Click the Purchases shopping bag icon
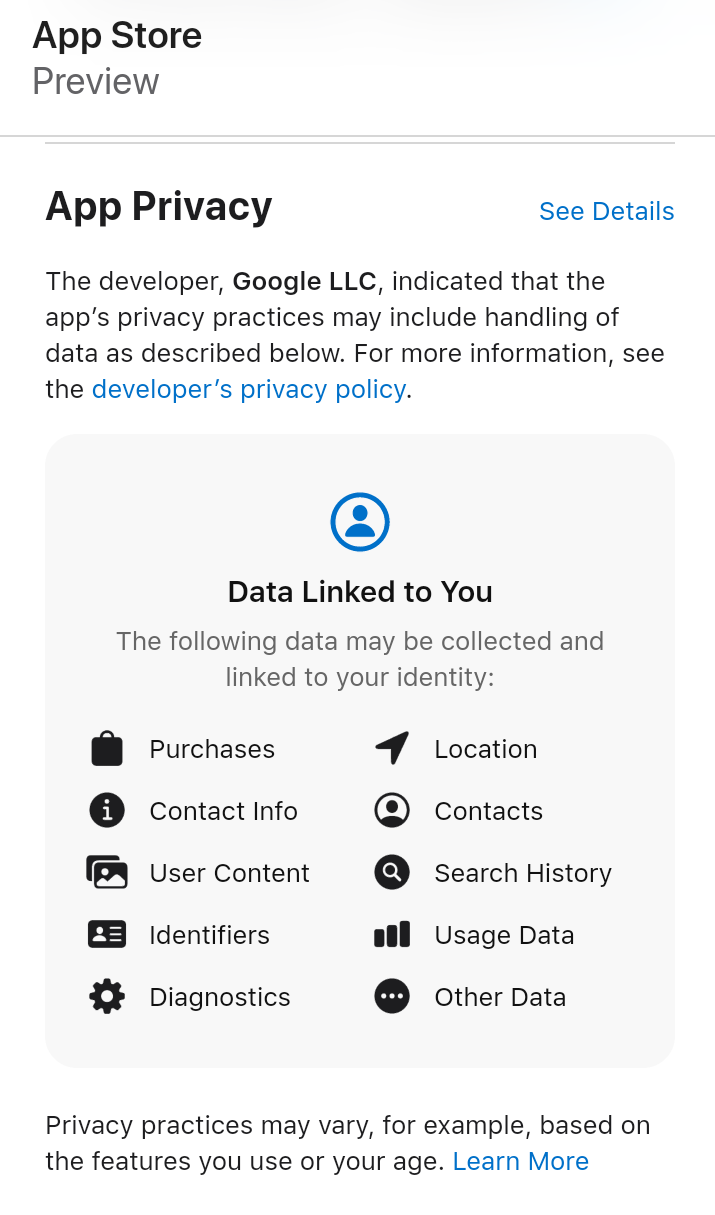Screen dimensions: 715x1215 pyautogui.click(x=107, y=749)
